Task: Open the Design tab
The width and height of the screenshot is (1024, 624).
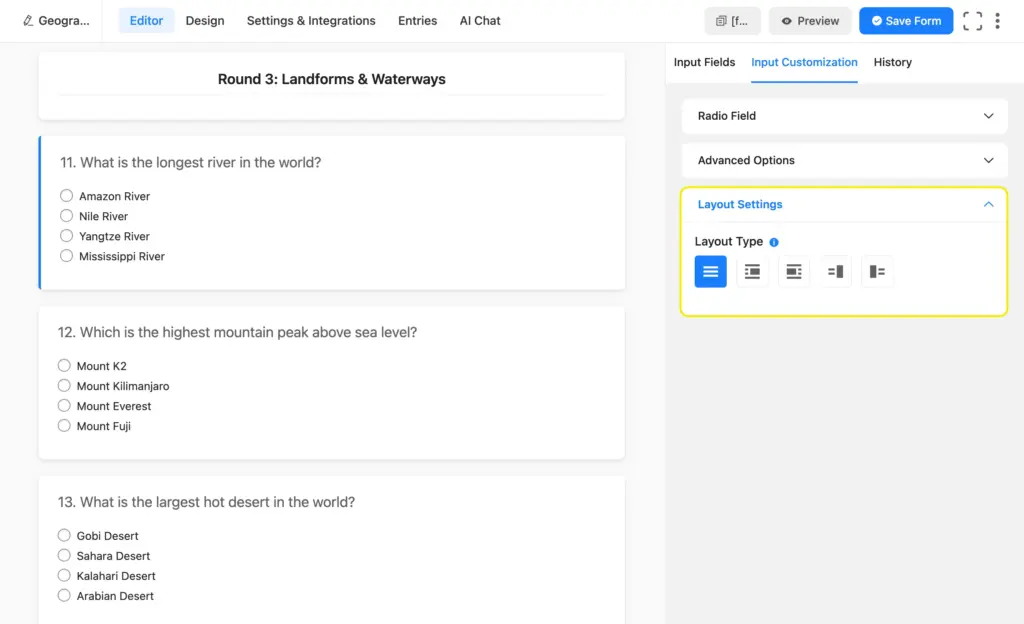Action: coord(205,21)
